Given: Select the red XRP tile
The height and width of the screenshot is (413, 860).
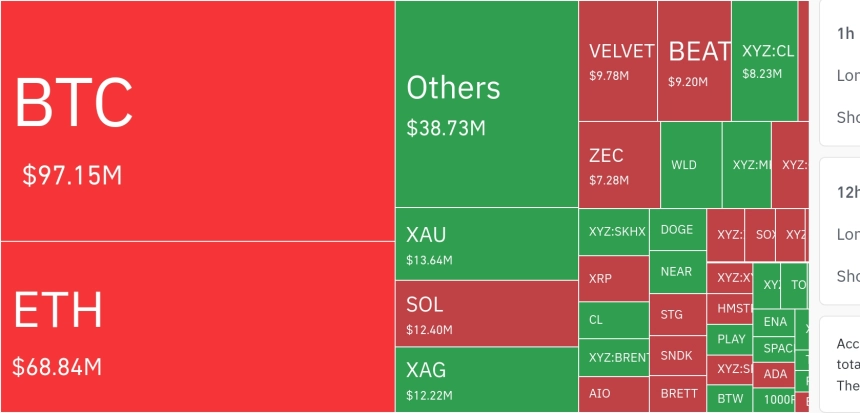Looking at the screenshot, I should point(614,279).
